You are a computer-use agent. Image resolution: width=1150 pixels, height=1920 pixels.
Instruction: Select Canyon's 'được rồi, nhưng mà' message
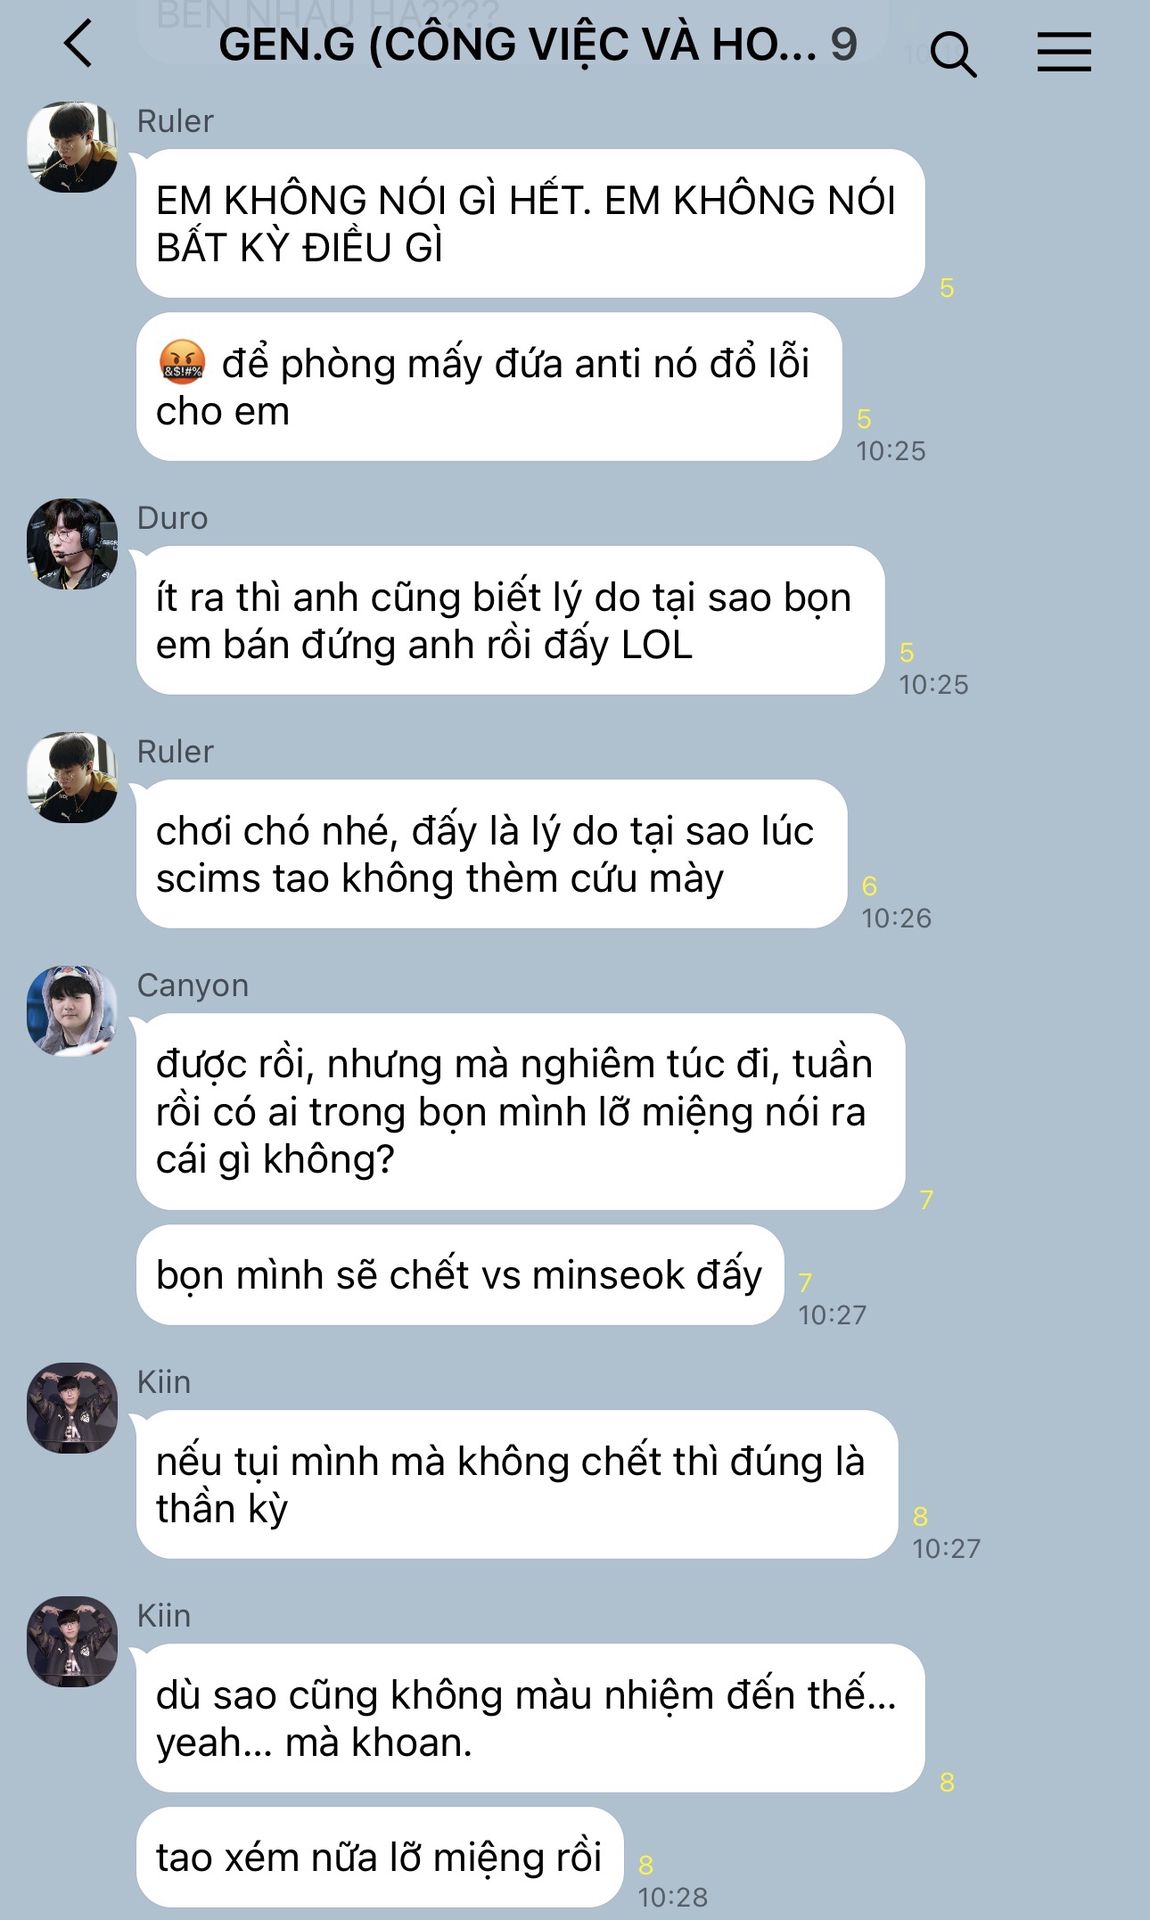(x=520, y=1111)
